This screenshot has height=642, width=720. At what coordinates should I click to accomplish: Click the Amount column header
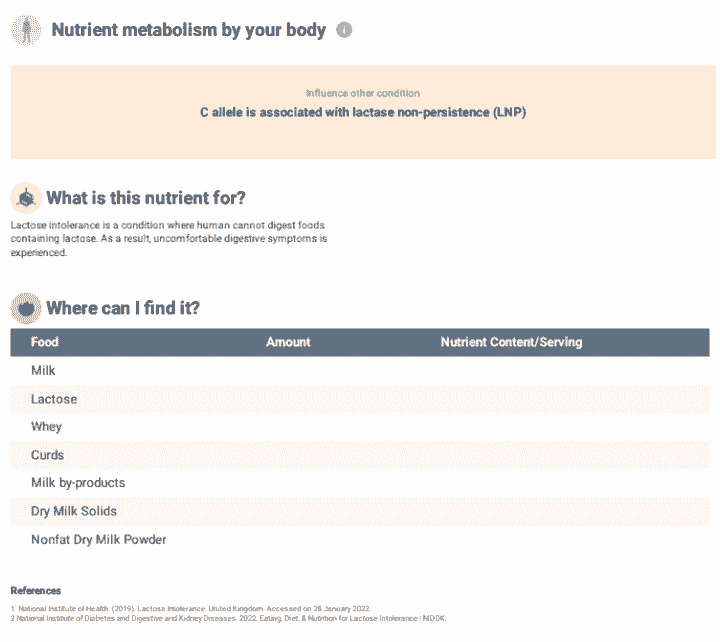pos(288,342)
